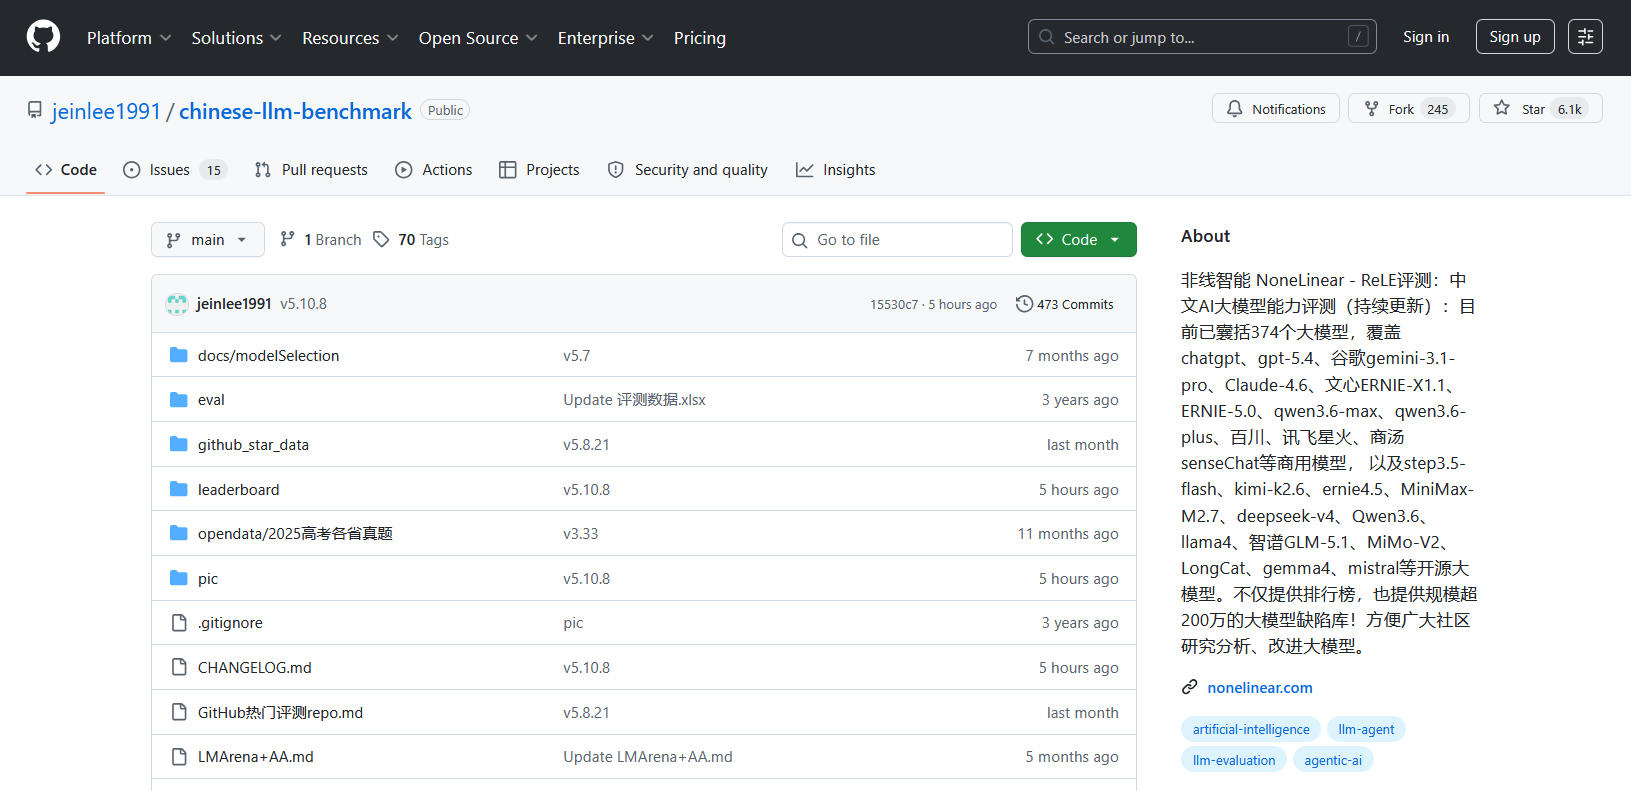
Task: Click the link icon beside nonelinear.com
Action: 1189,687
